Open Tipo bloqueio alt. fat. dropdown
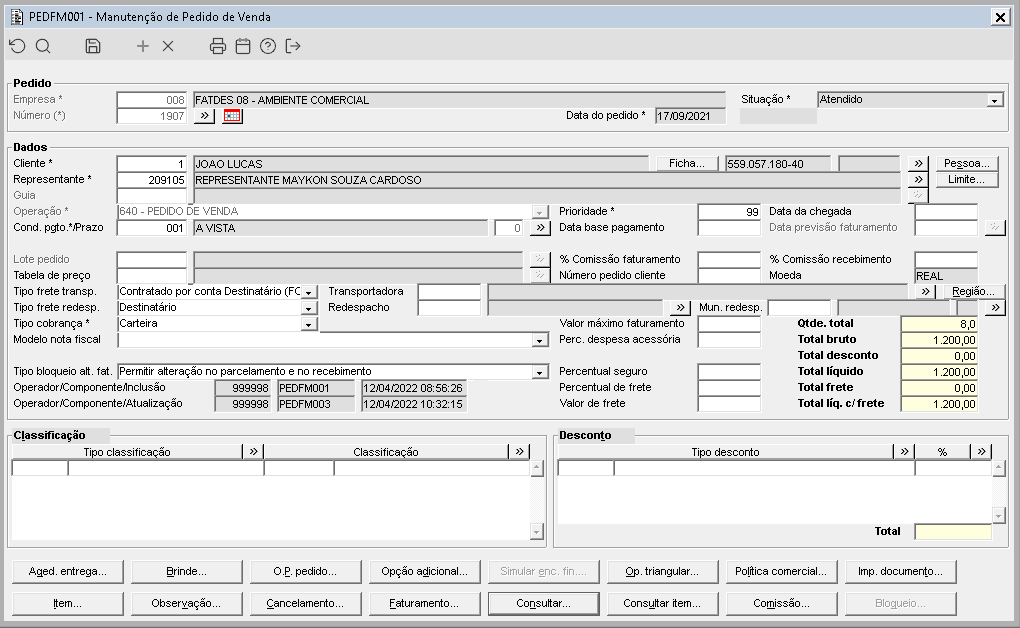 click(540, 372)
